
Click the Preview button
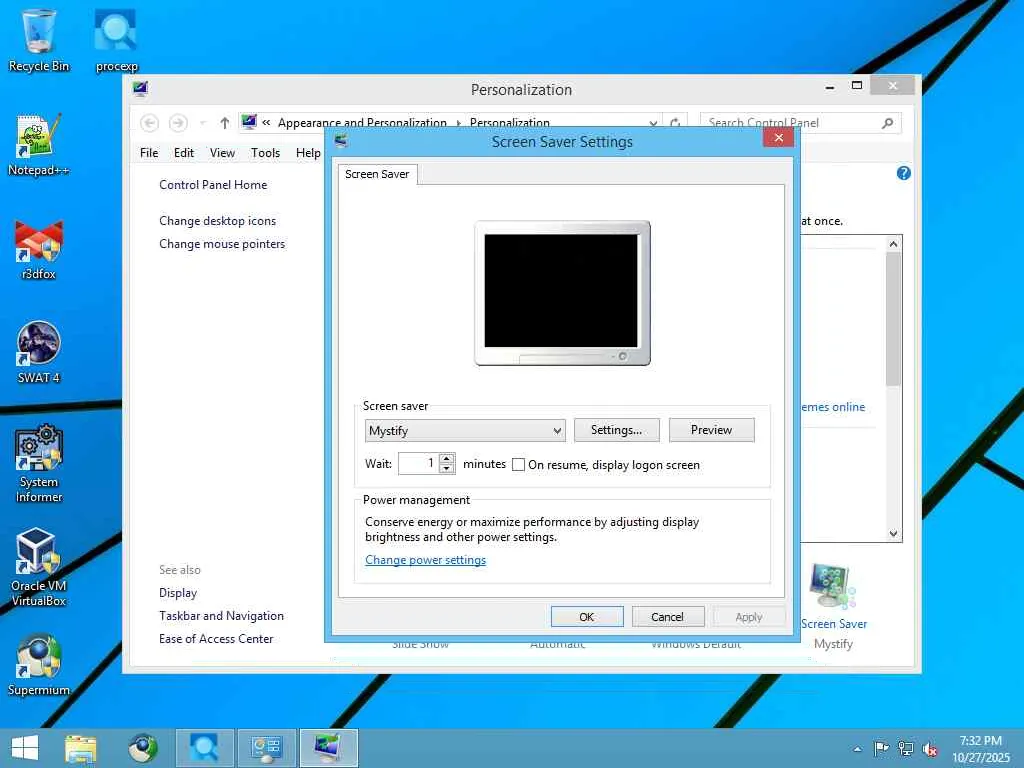711,430
